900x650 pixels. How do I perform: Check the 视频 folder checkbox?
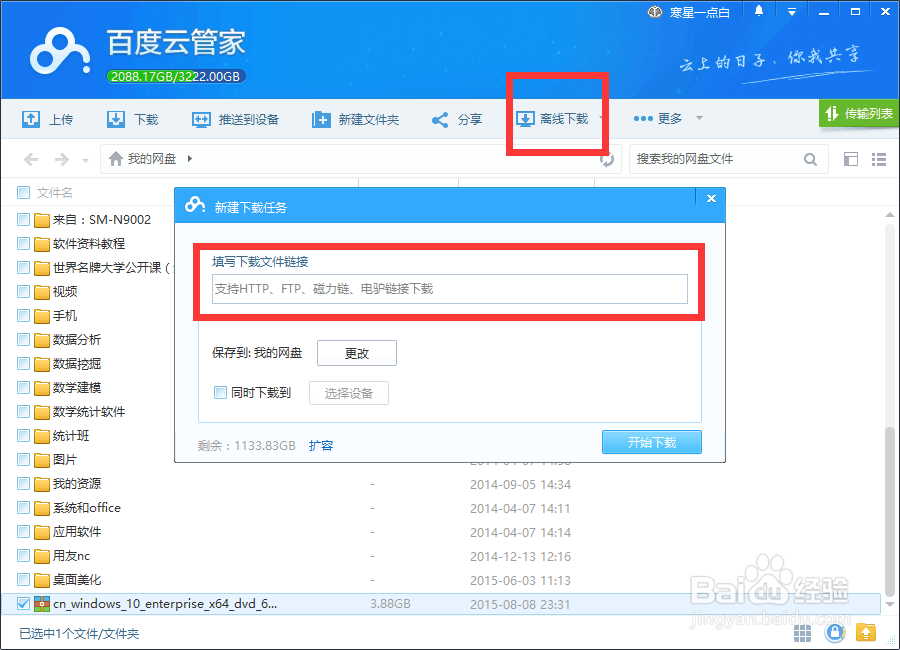point(22,291)
